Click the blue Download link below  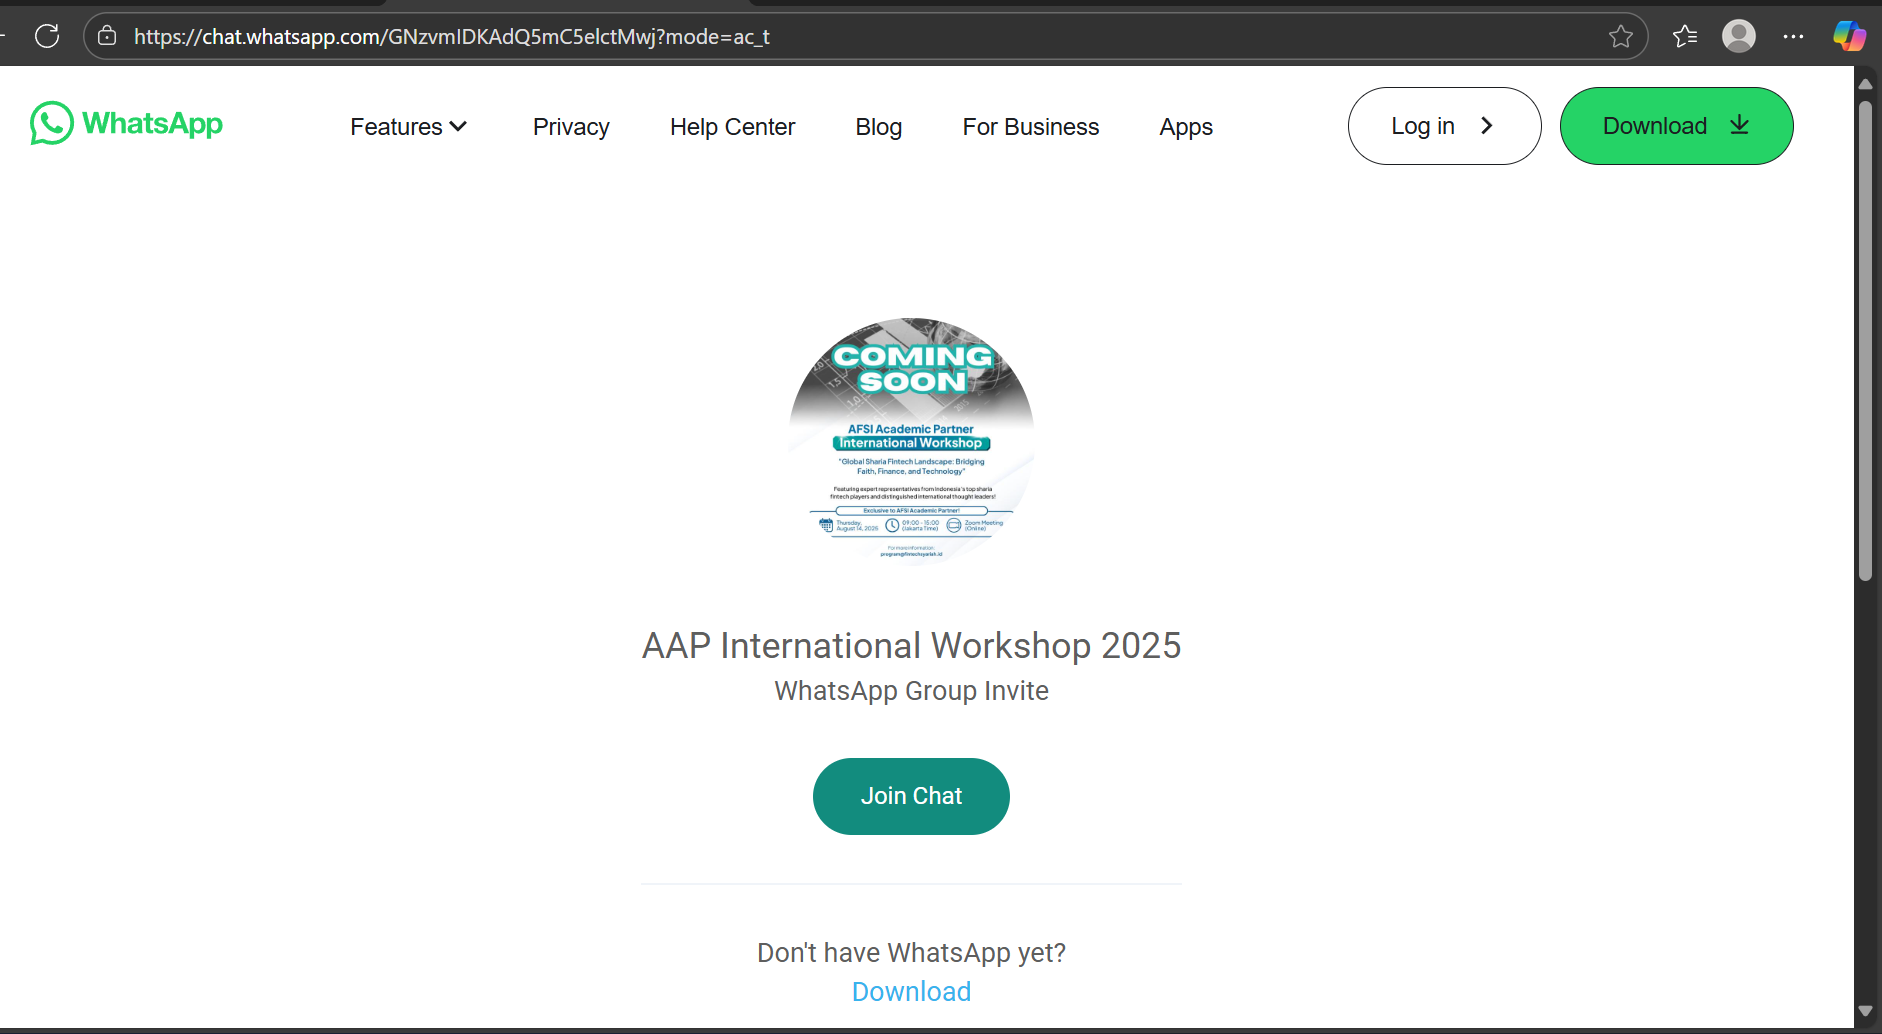point(911,991)
